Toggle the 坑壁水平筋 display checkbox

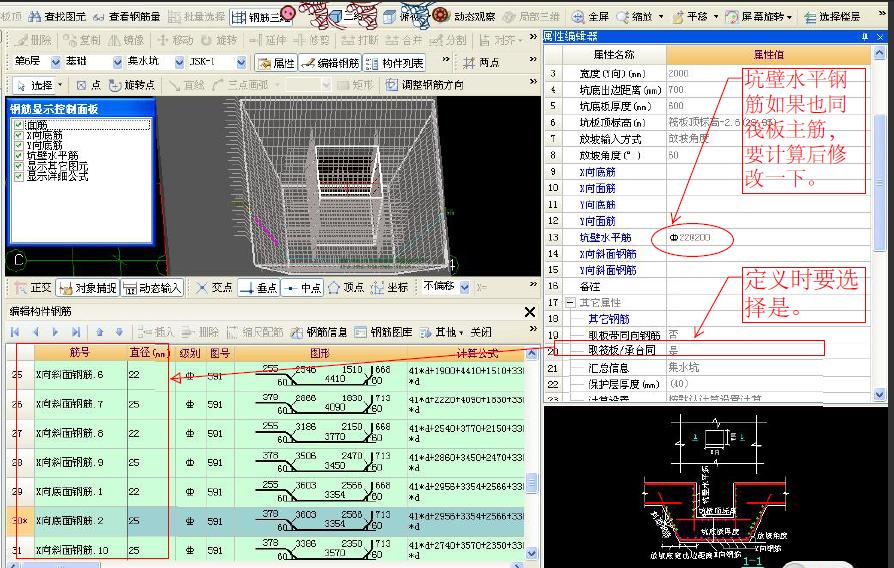point(19,156)
